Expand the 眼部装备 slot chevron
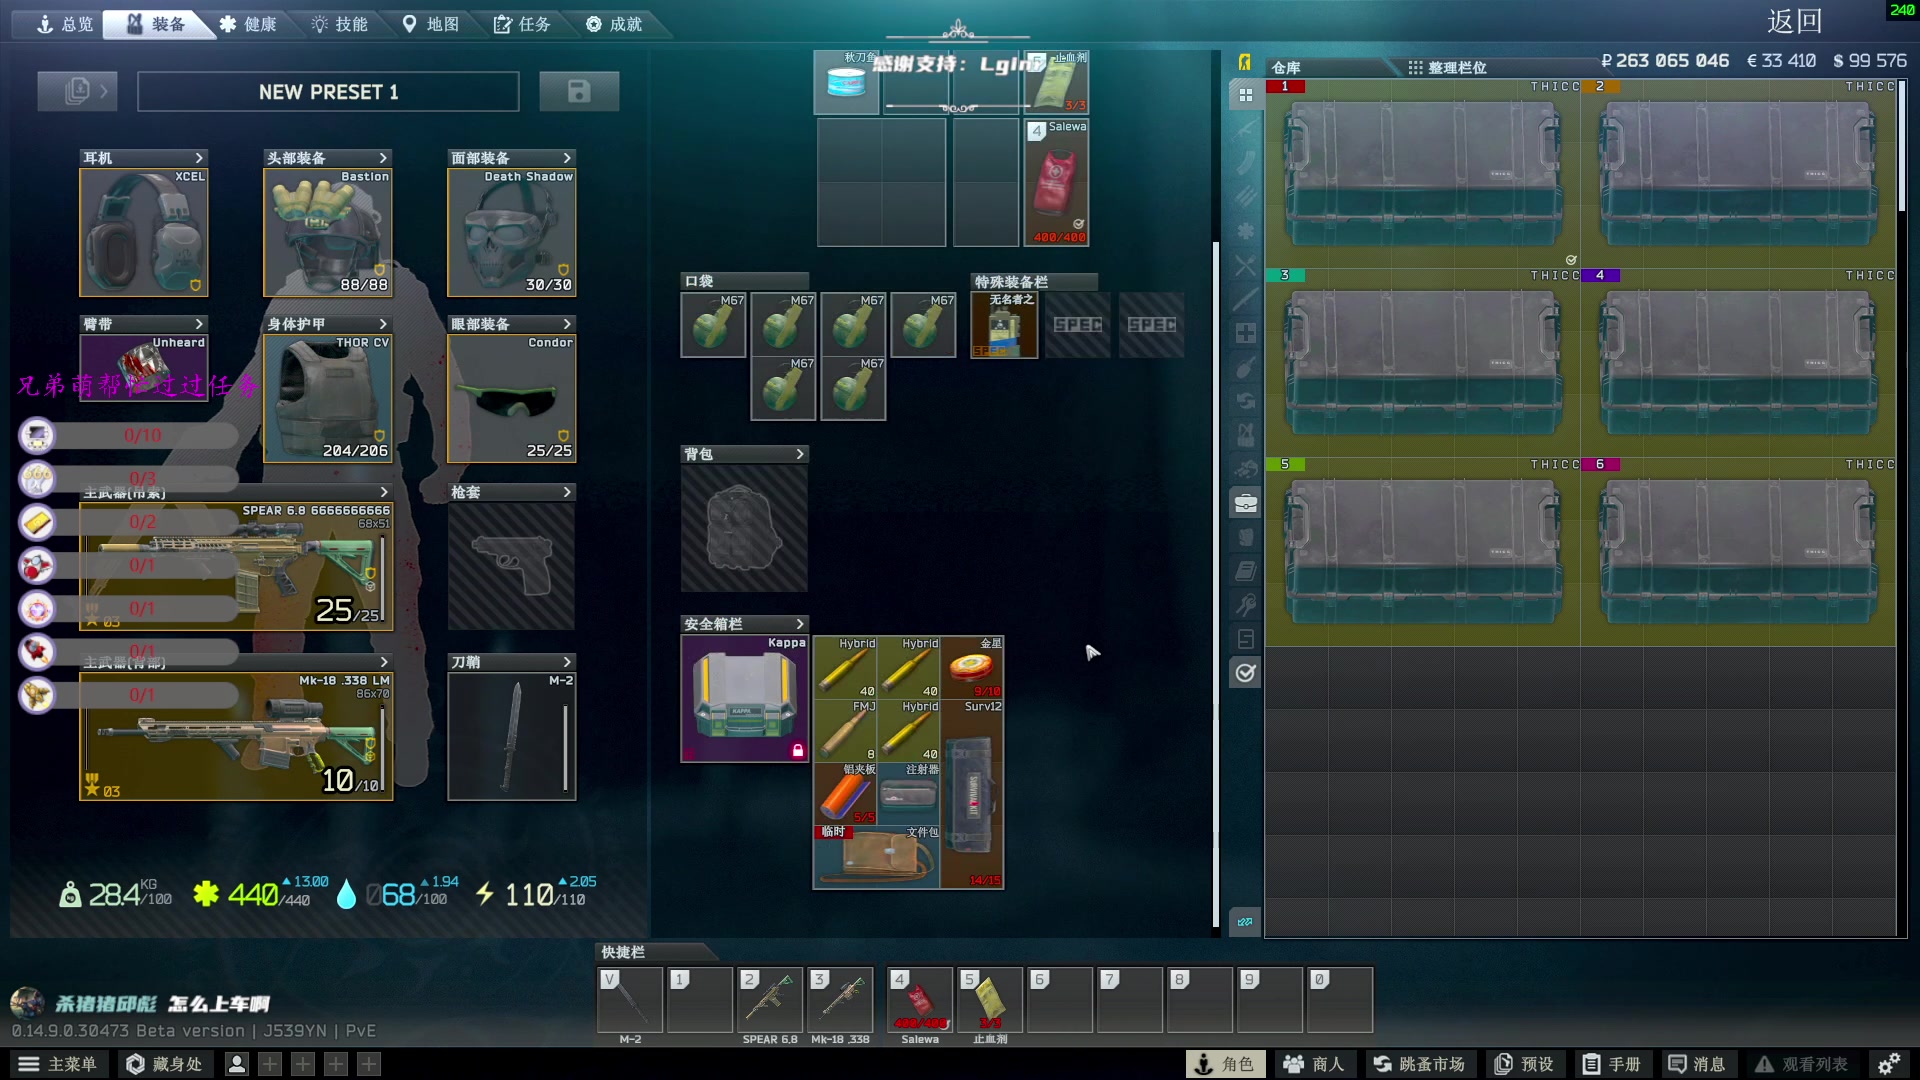Viewport: 1920px width, 1080px height. pyautogui.click(x=567, y=324)
